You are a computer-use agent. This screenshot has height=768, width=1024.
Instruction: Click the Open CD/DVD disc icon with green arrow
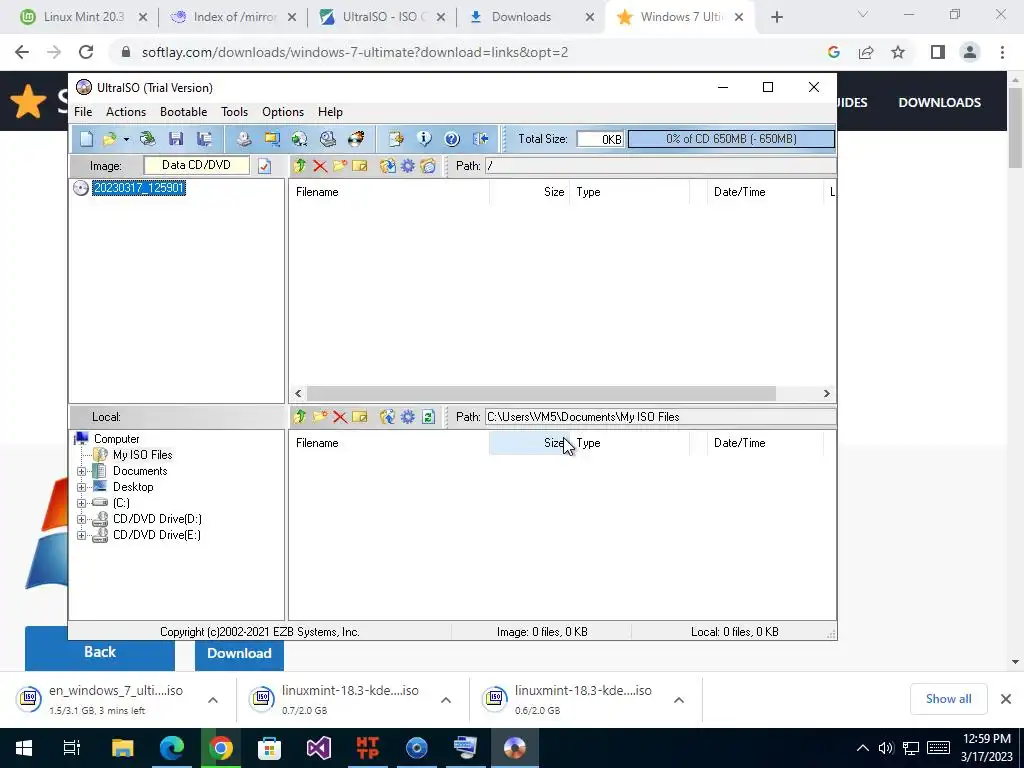point(148,138)
